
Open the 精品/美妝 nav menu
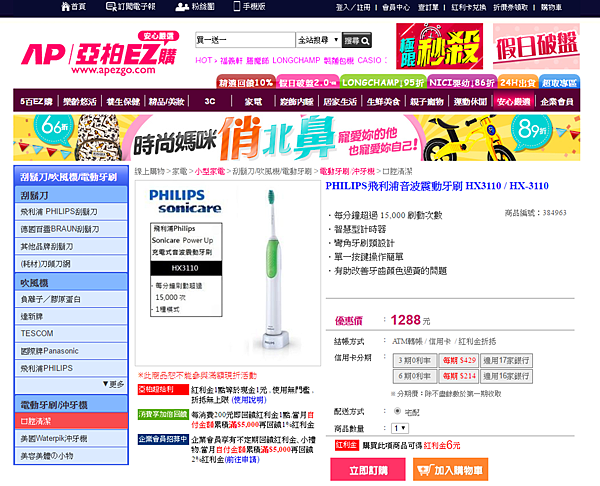click(166, 101)
